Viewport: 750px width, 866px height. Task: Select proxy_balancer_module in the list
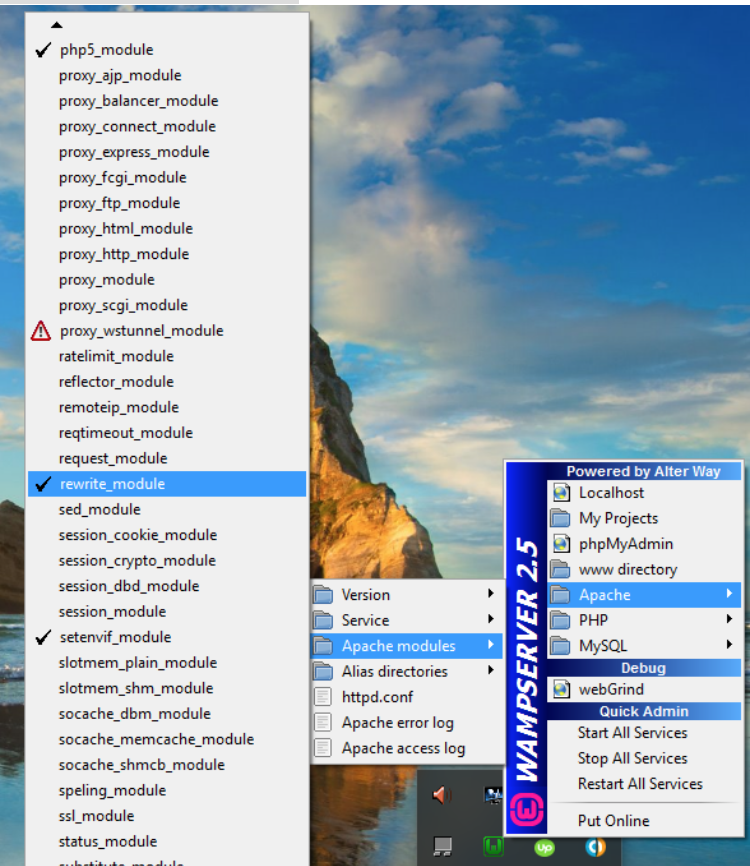tap(167, 101)
